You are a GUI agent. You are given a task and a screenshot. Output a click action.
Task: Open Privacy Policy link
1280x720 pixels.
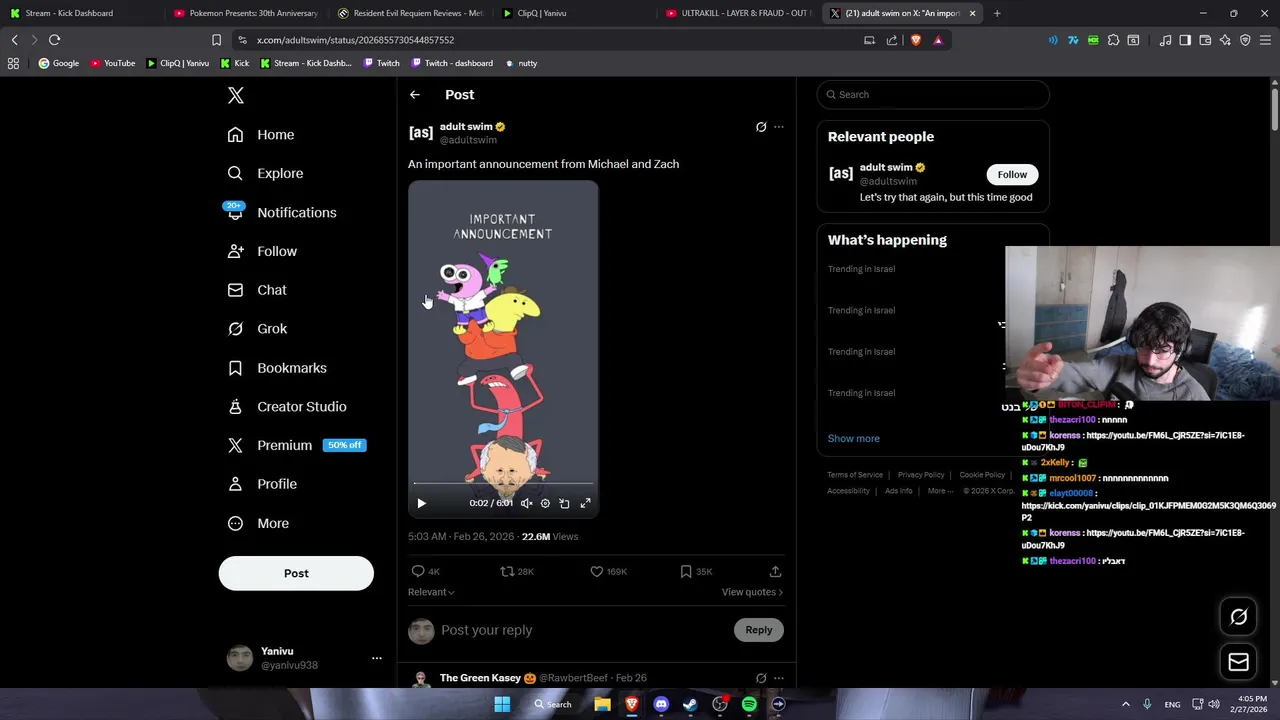(921, 475)
